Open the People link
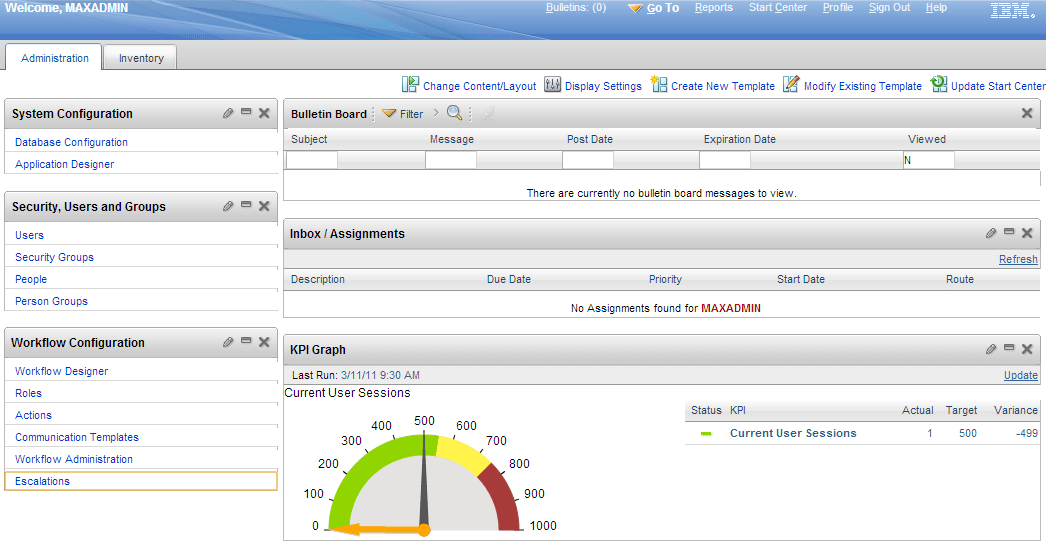Viewport: 1046px width, 544px height. point(31,279)
